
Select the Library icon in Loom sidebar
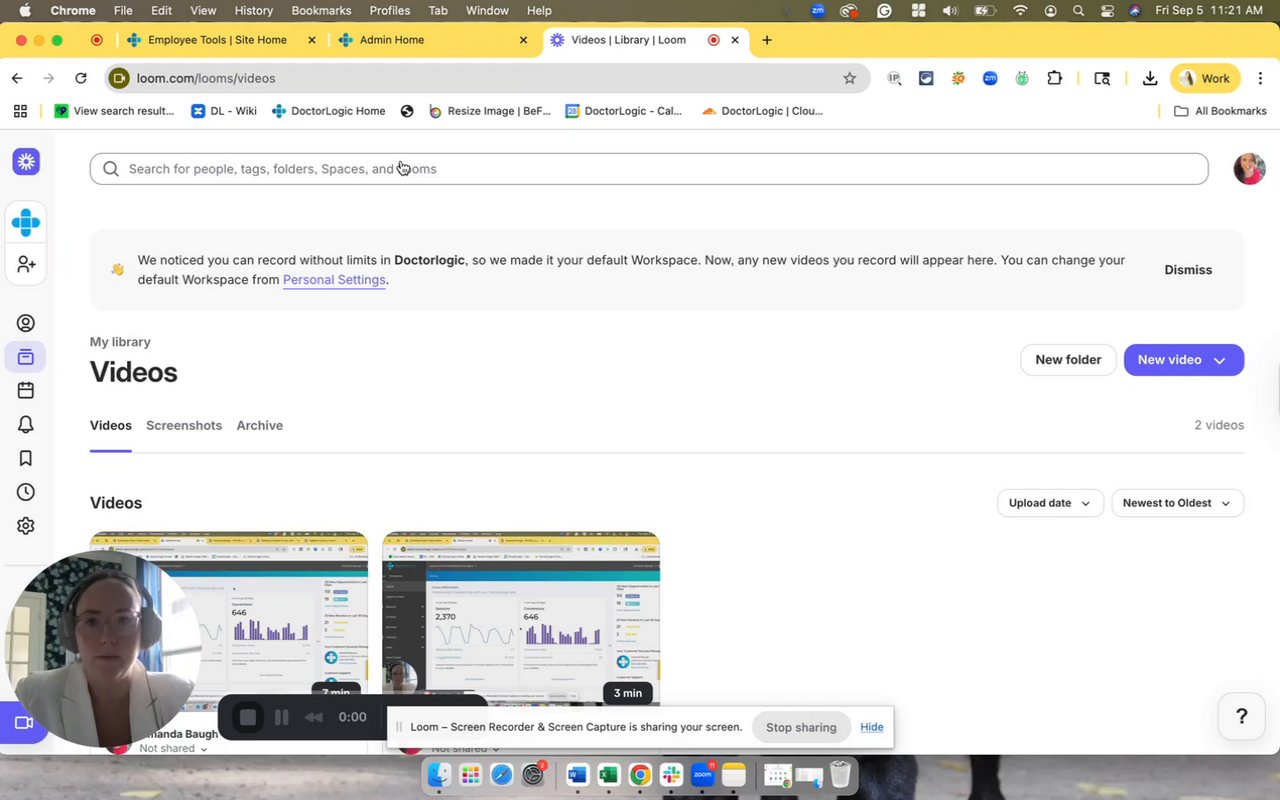[x=26, y=357]
